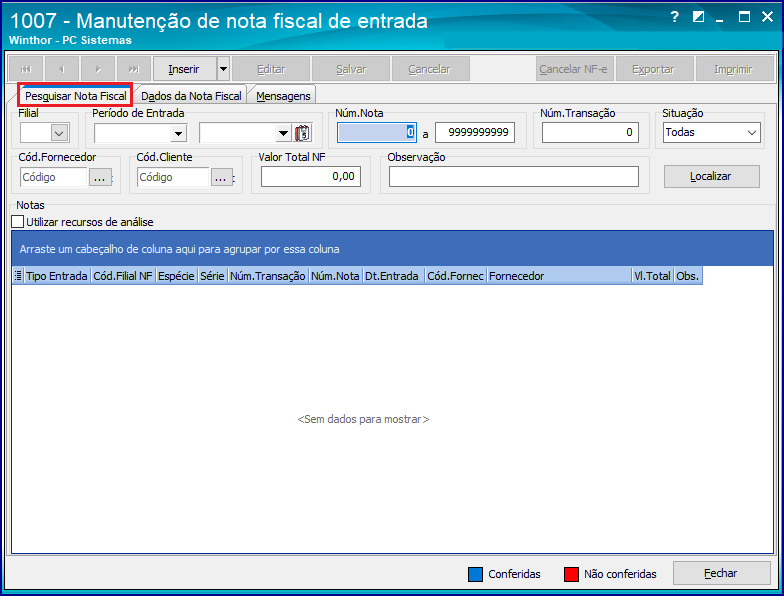This screenshot has height=596, width=784.
Task: Sort by Núm.Transação column header
Action: click(268, 276)
